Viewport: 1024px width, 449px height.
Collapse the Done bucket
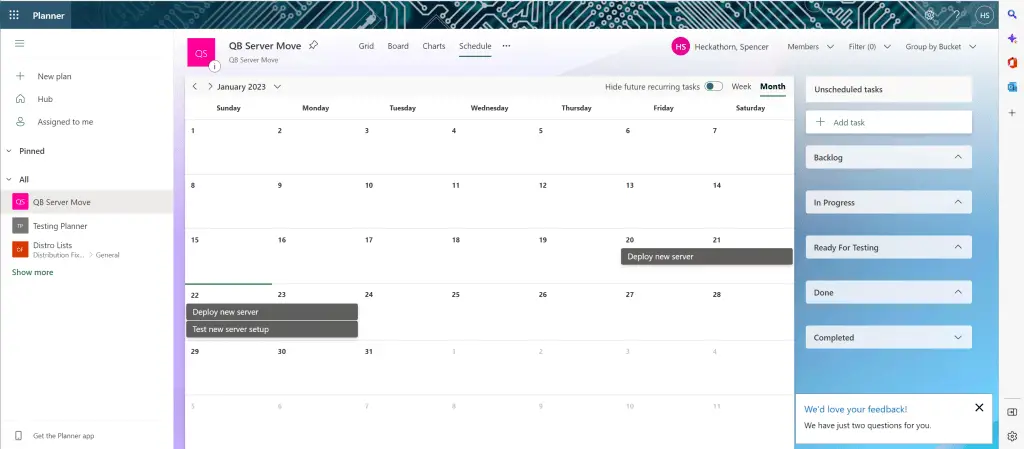point(958,292)
